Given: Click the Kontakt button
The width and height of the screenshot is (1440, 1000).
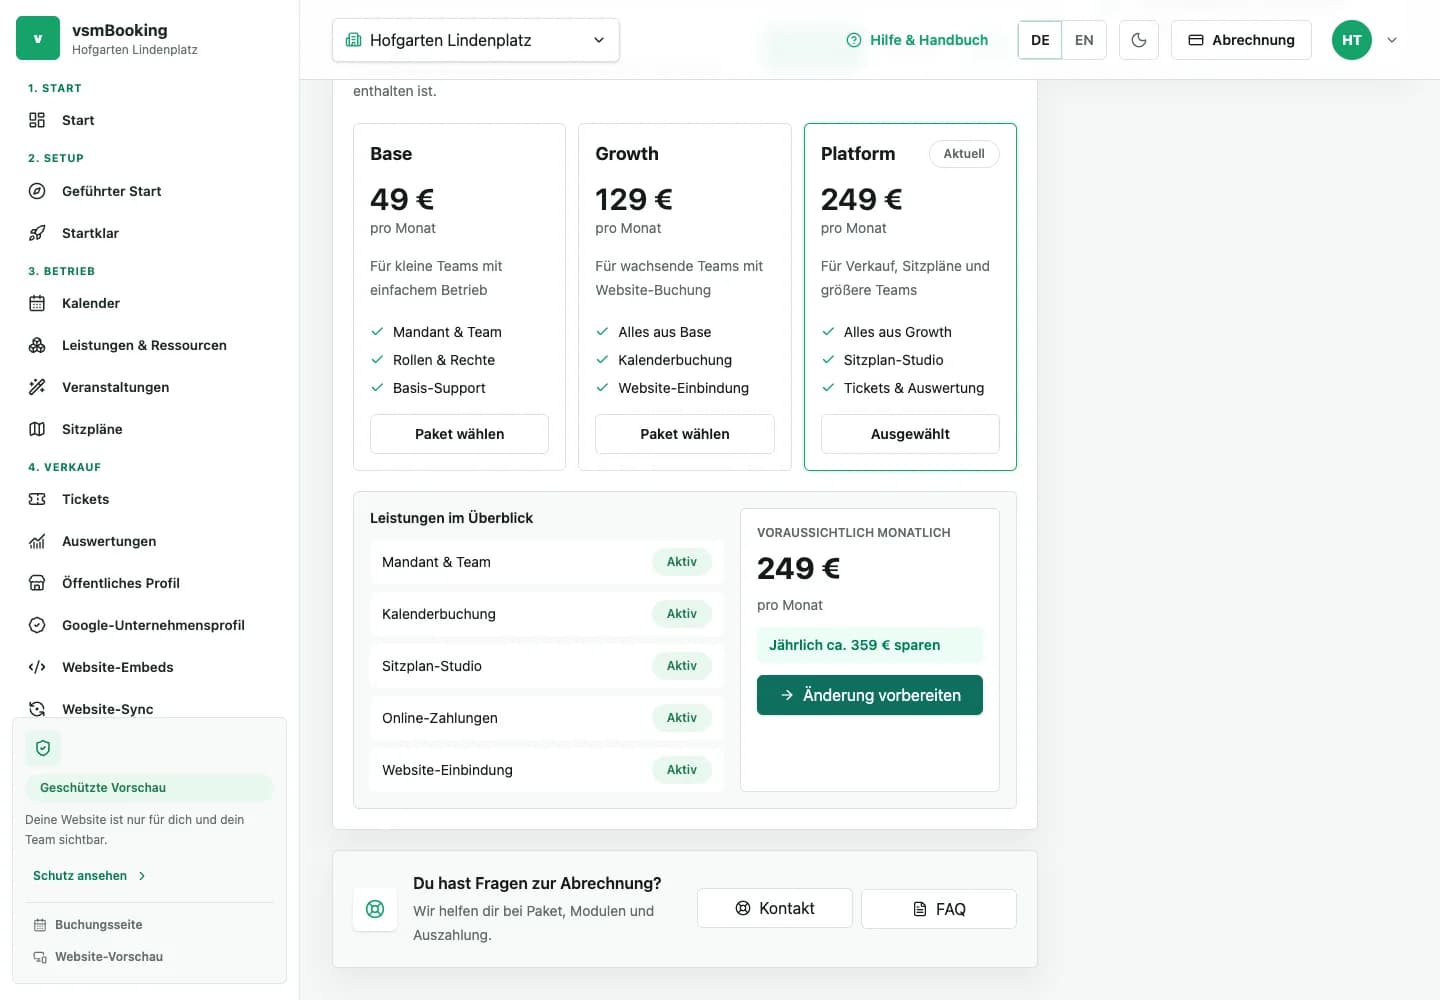Looking at the screenshot, I should tap(775, 908).
